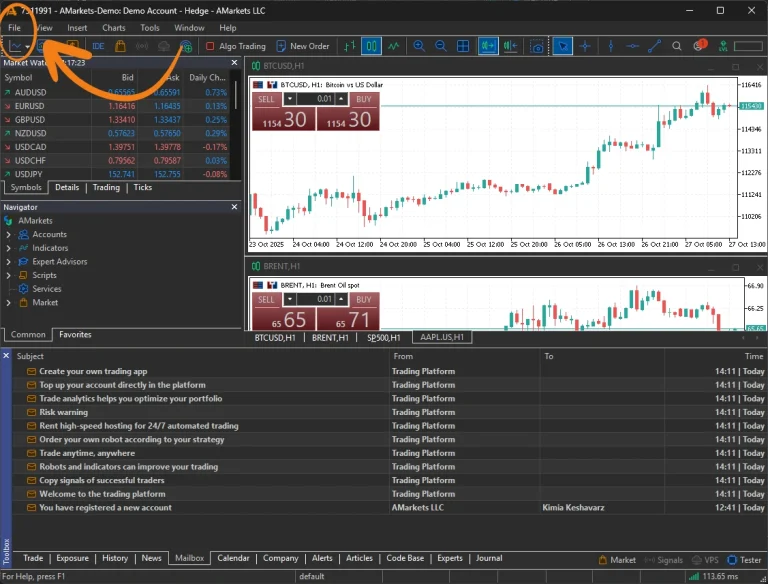This screenshot has height=584, width=768.
Task: Click the connection speed 113.65 ms status indicator
Action: click(714, 576)
